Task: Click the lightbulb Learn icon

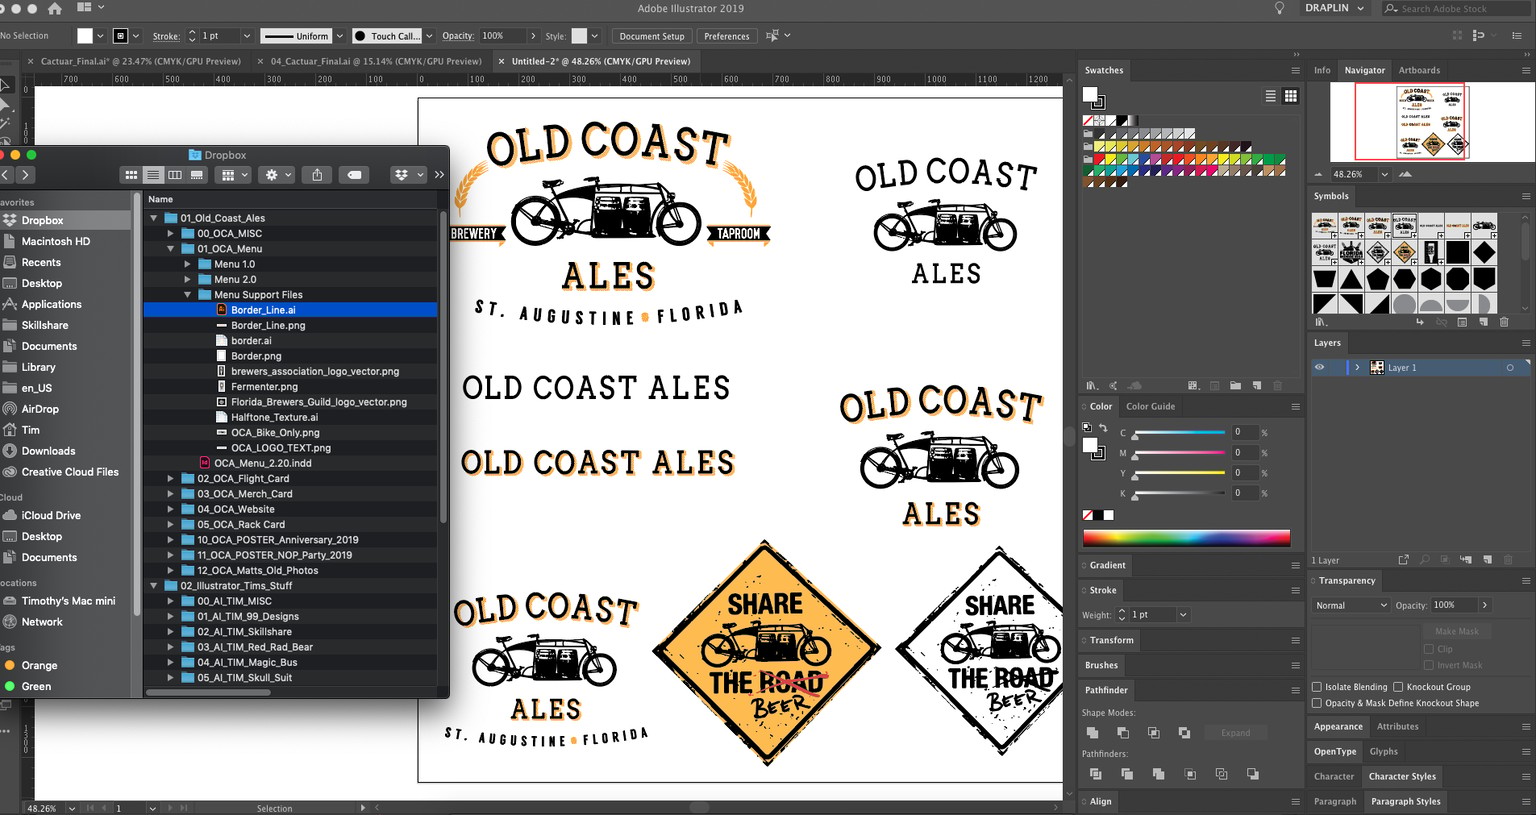Action: pyautogui.click(x=1279, y=8)
